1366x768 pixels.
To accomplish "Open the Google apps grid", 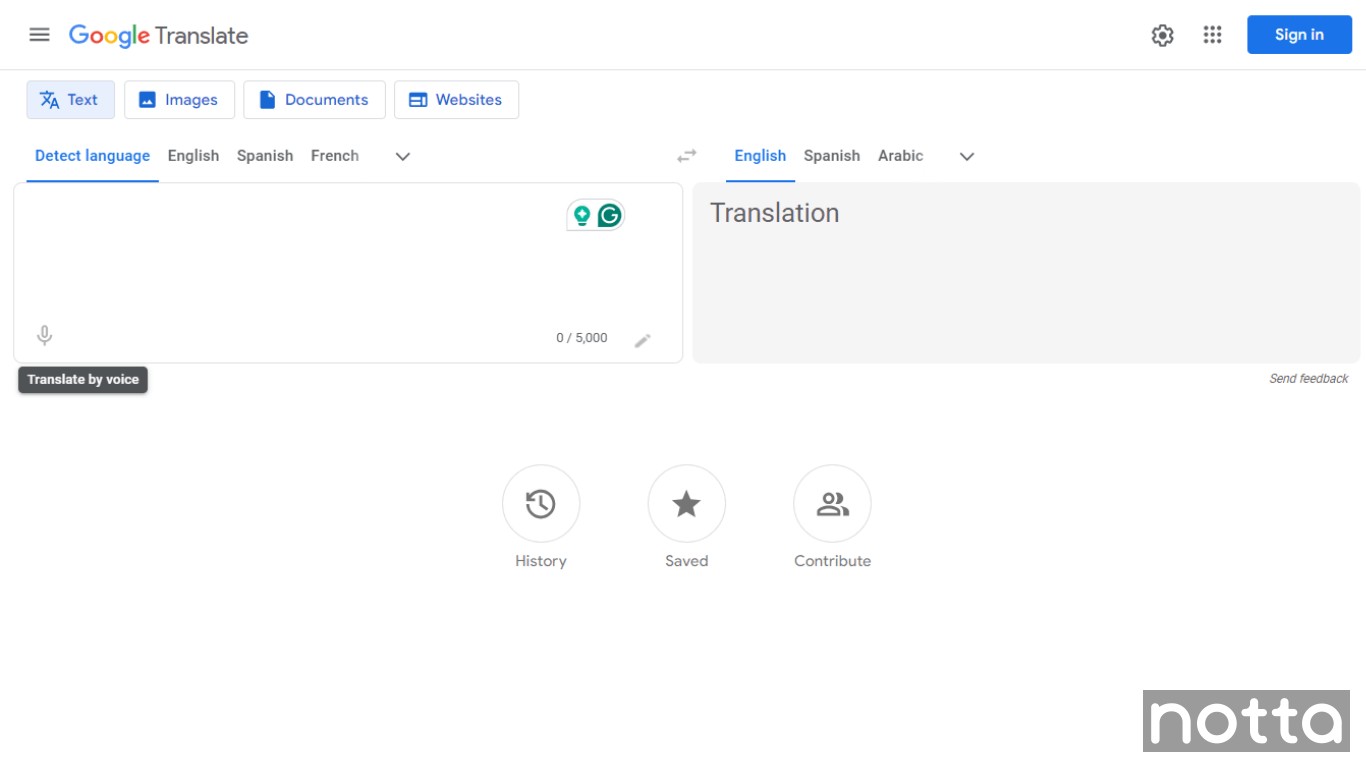I will tap(1212, 34).
